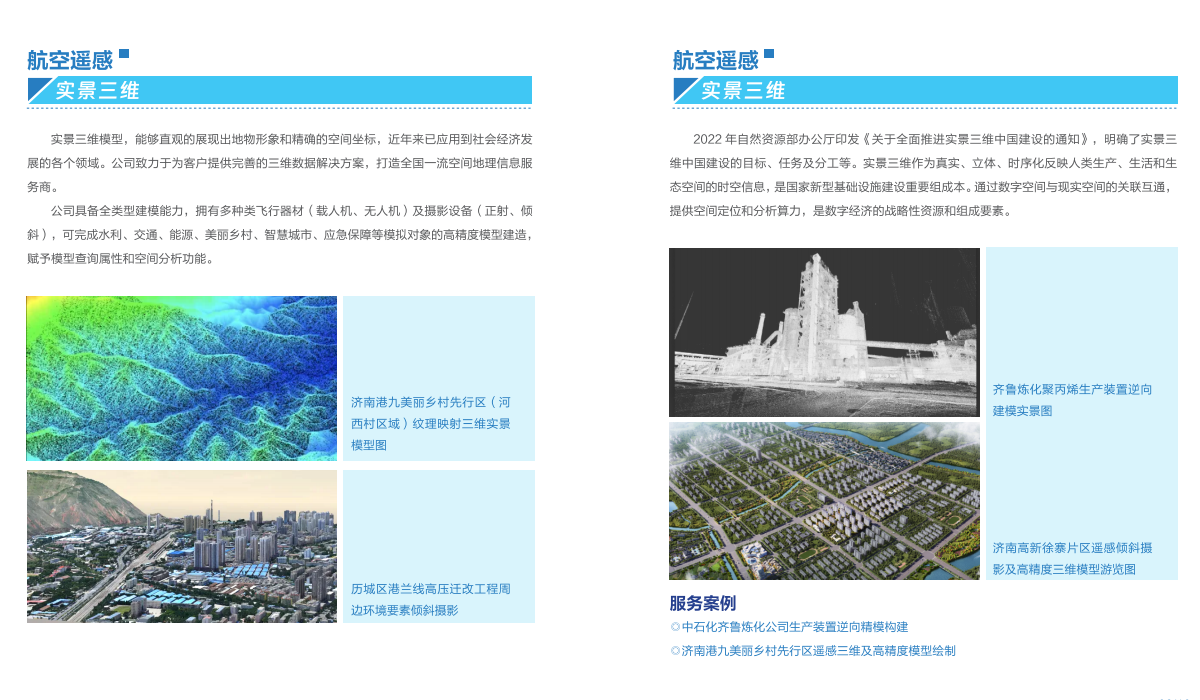Click the circle bullet before 济南港九美丽乡村先行区遥感三维
Screen dimensions: 1200x700
pos(675,651)
